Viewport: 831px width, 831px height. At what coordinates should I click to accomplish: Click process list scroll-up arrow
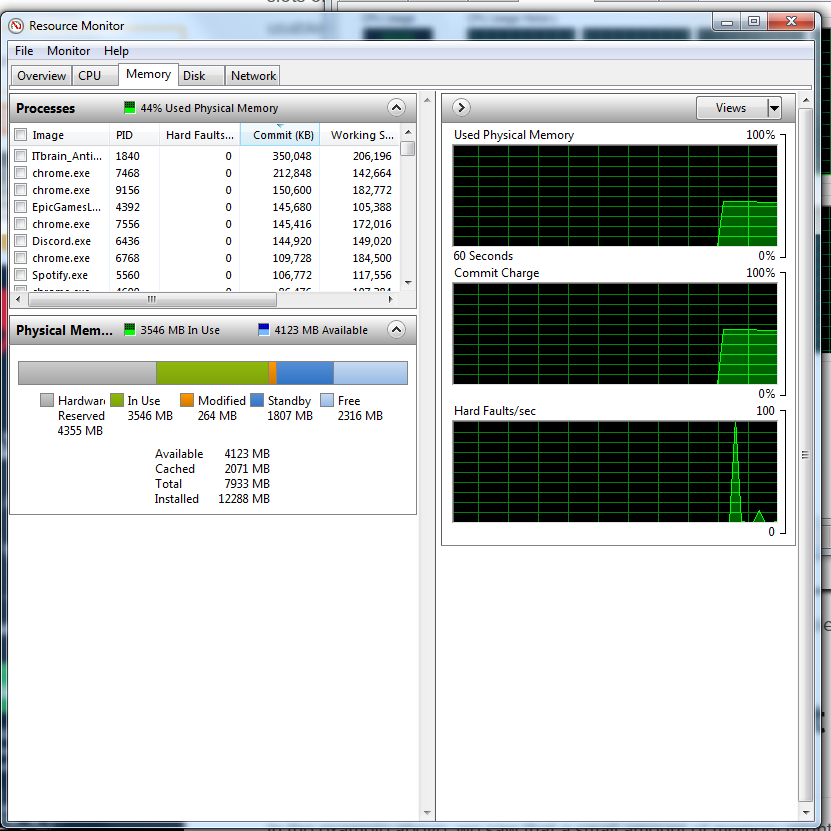pyautogui.click(x=408, y=131)
